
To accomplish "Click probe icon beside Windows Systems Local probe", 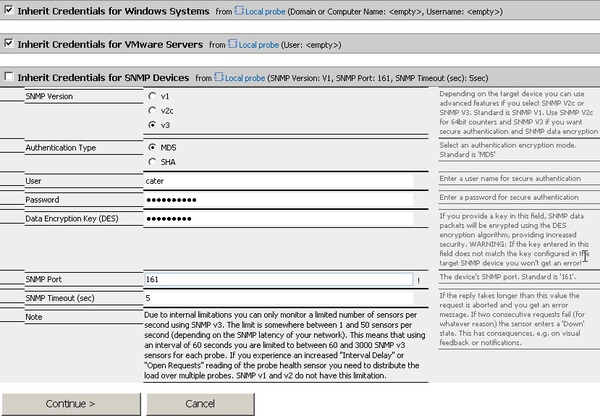I will [x=239, y=11].
